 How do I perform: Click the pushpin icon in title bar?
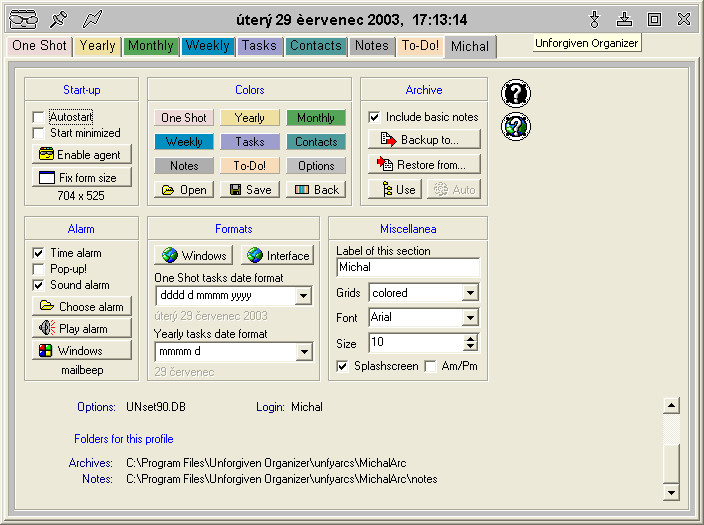[x=58, y=19]
